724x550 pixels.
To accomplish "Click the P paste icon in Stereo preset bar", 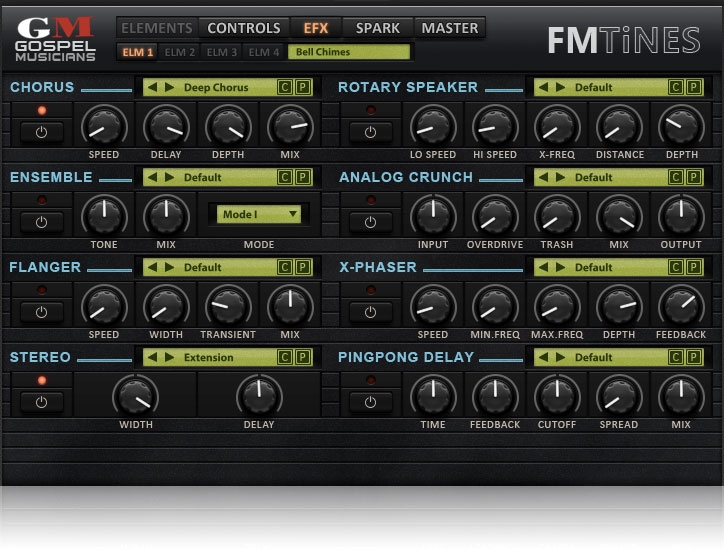I will tap(303, 357).
